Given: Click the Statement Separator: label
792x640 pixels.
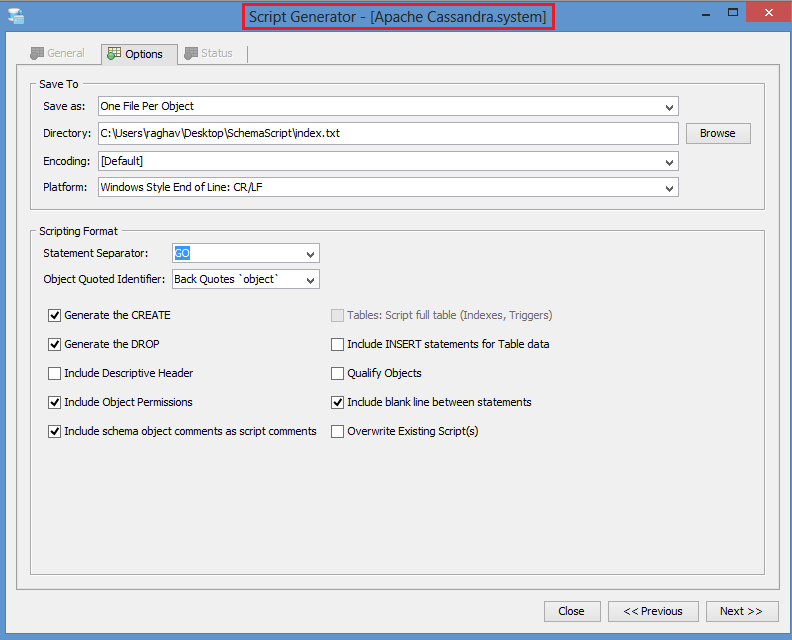Looking at the screenshot, I should 95,253.
